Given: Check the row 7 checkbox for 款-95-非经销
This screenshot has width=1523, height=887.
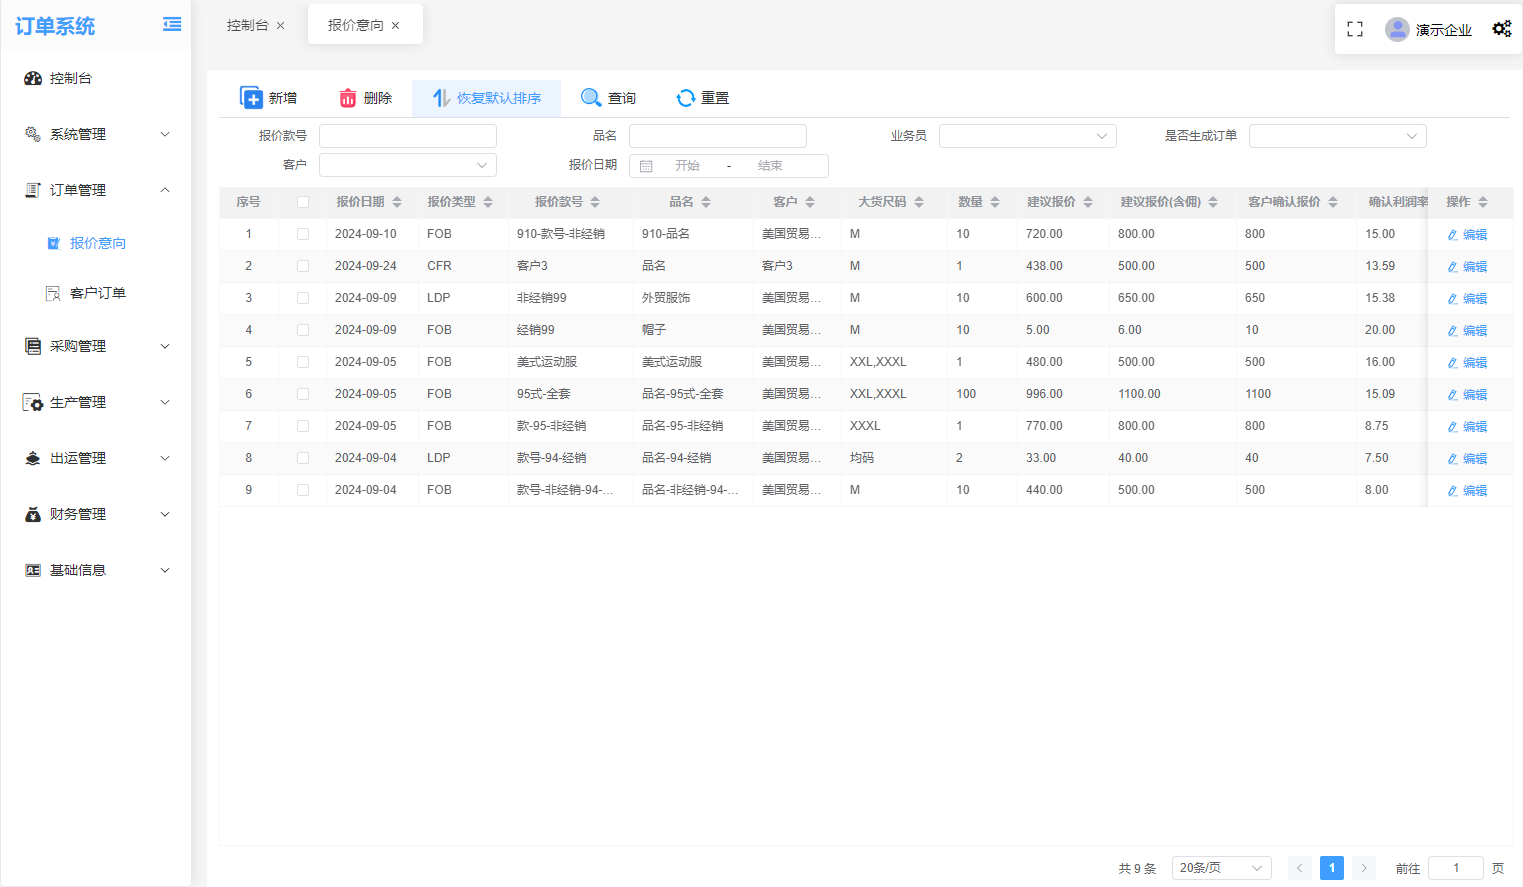Looking at the screenshot, I should [x=303, y=426].
